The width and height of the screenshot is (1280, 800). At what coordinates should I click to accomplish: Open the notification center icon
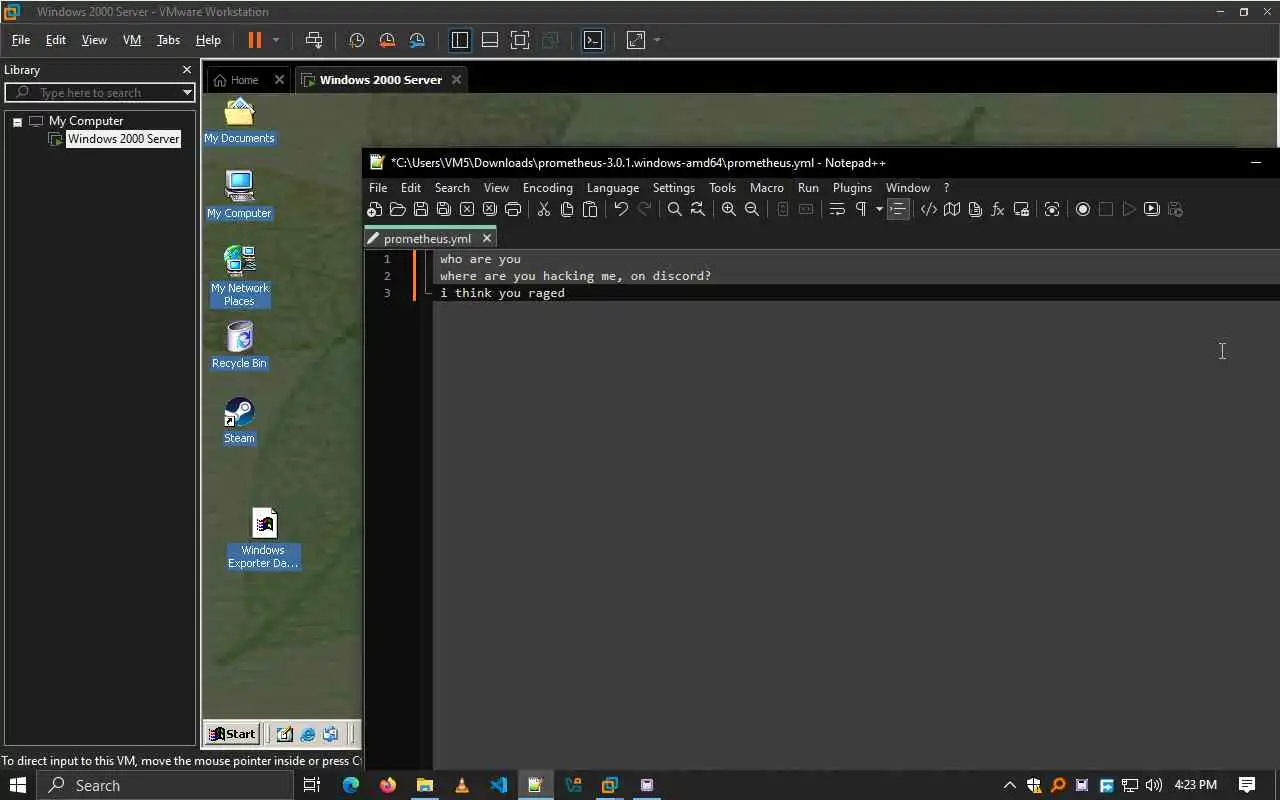pos(1247,785)
